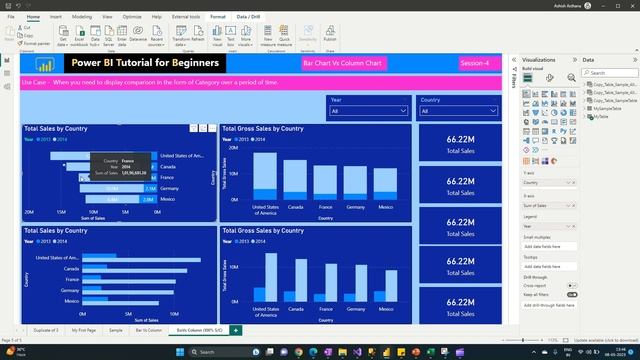Open Recent sources list
Screen dimensions: 640x360
pyautogui.click(x=157, y=36)
